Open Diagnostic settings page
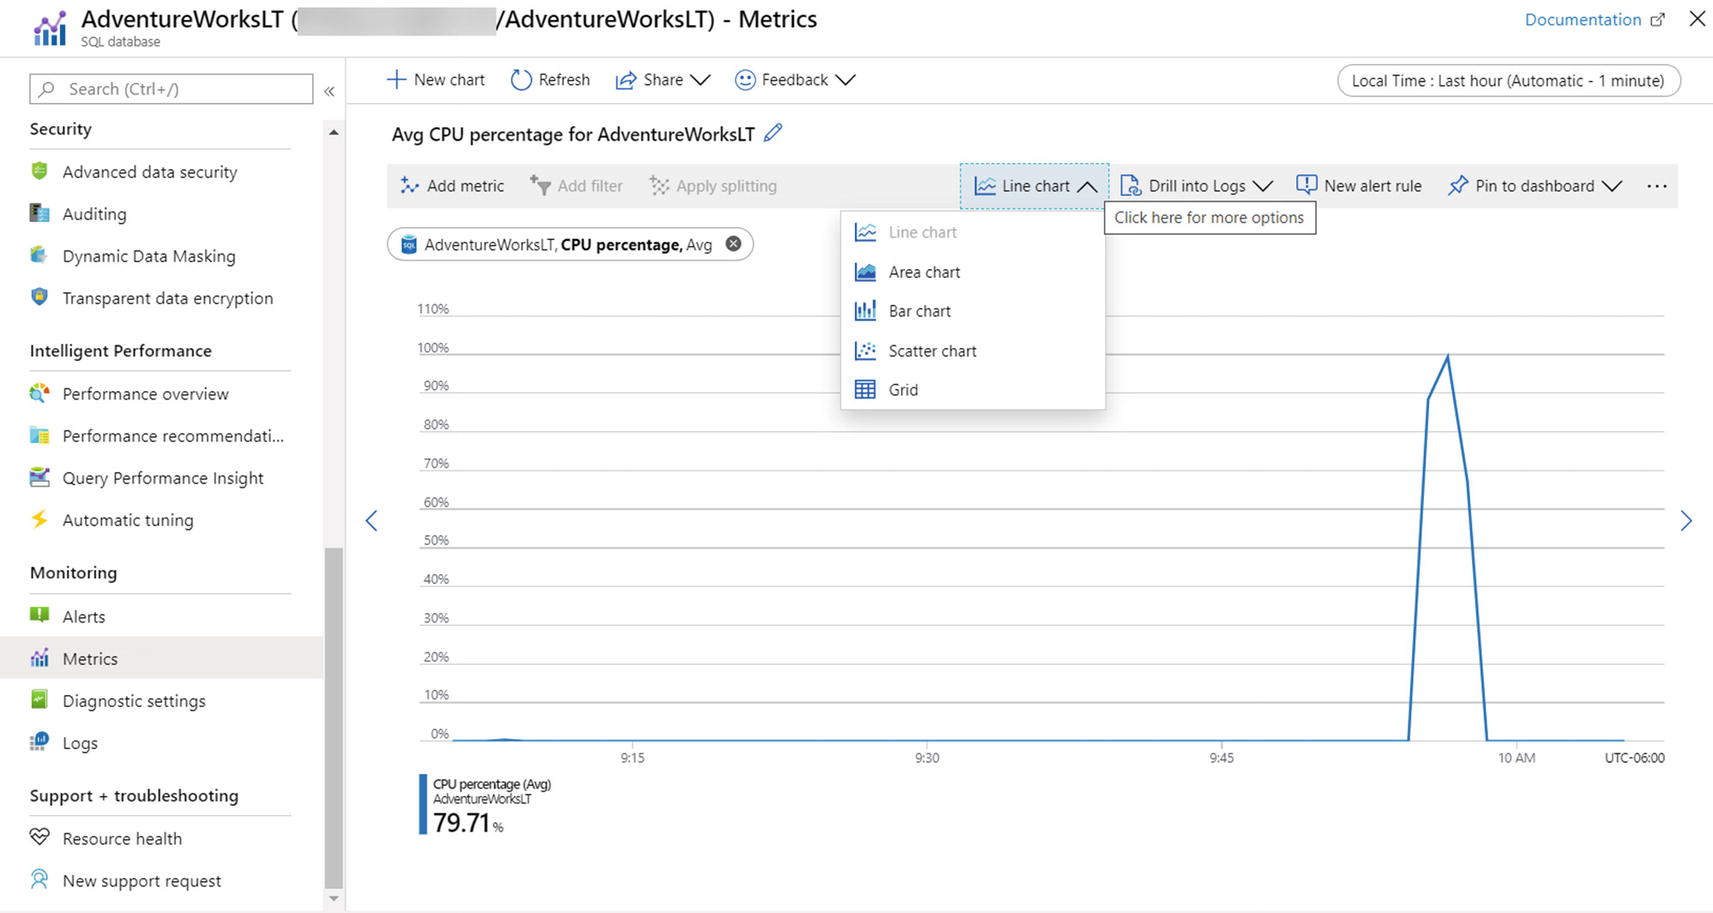 pos(134,701)
